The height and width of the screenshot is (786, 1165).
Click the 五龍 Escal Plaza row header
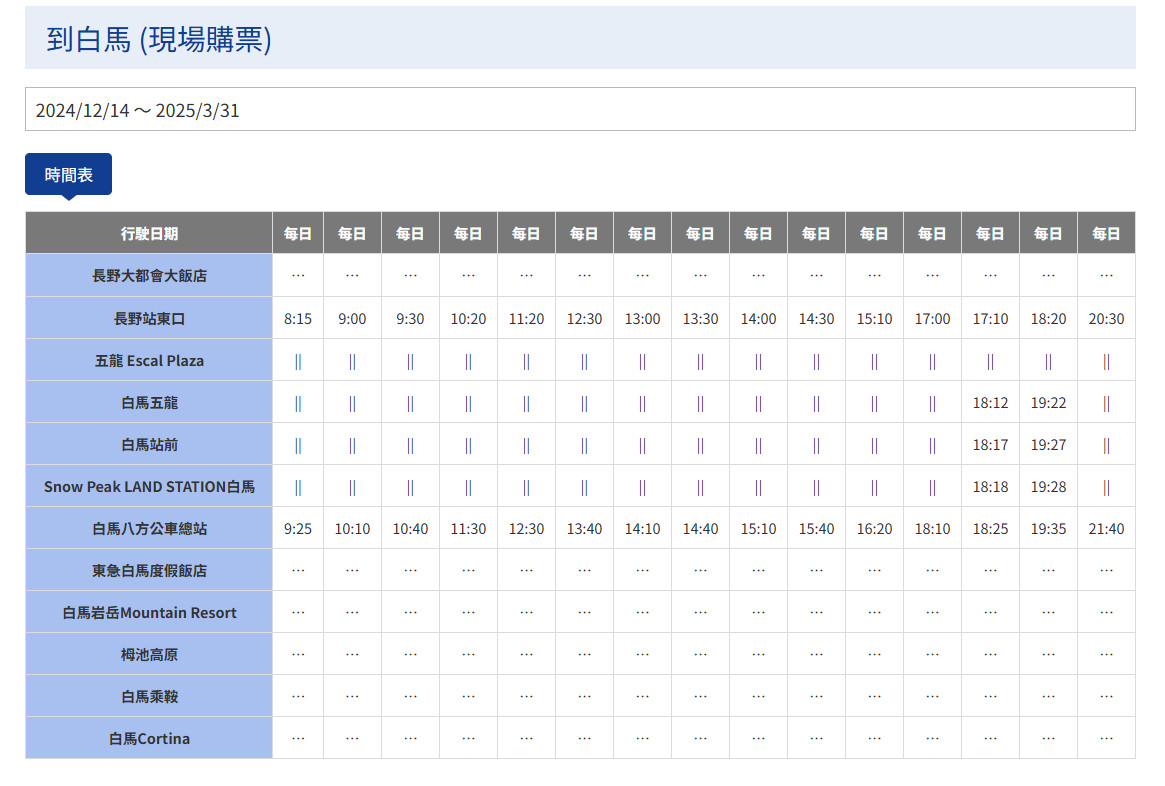coord(149,361)
